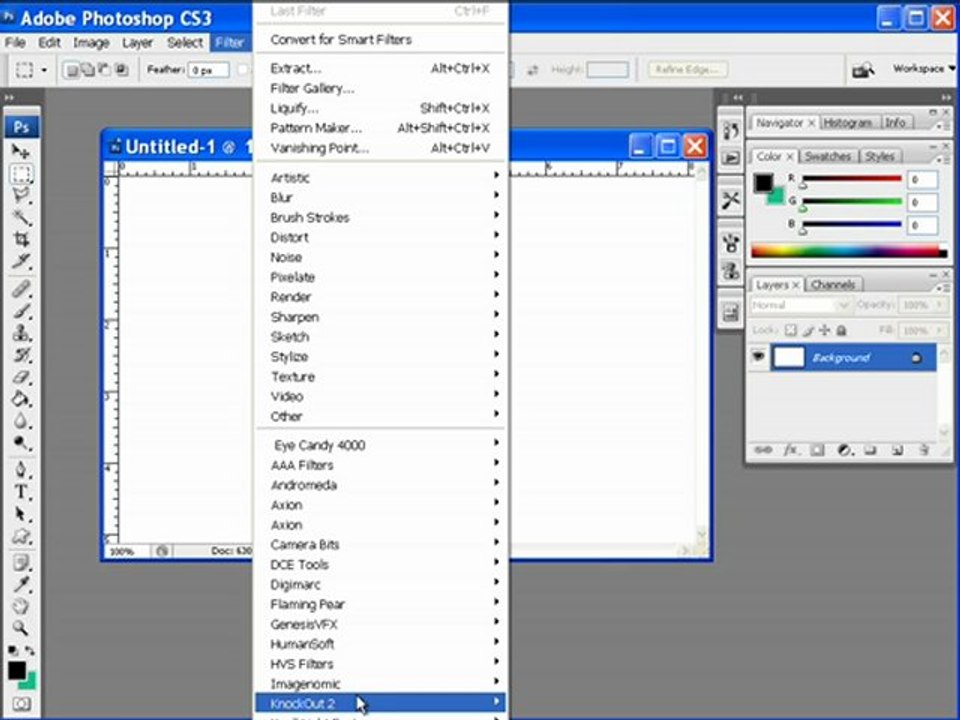
Task: Switch to the Channels tab
Action: 833,285
